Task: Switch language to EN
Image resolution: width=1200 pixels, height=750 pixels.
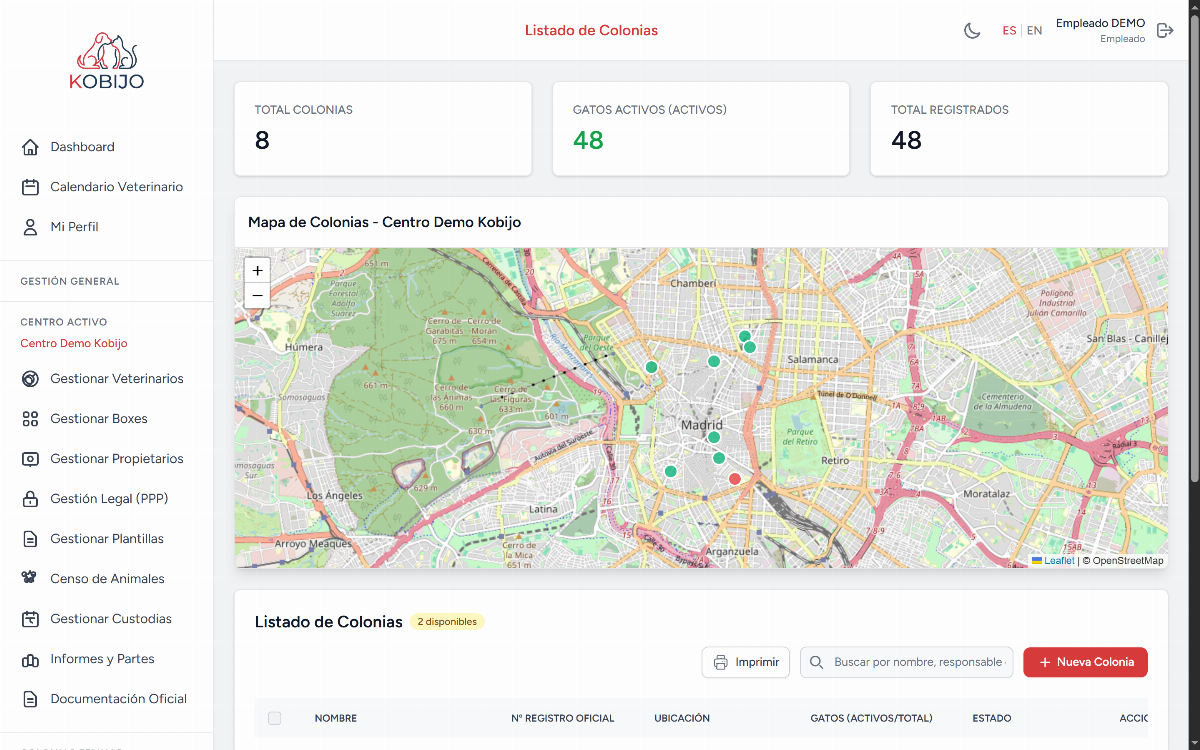Action: tap(1035, 30)
